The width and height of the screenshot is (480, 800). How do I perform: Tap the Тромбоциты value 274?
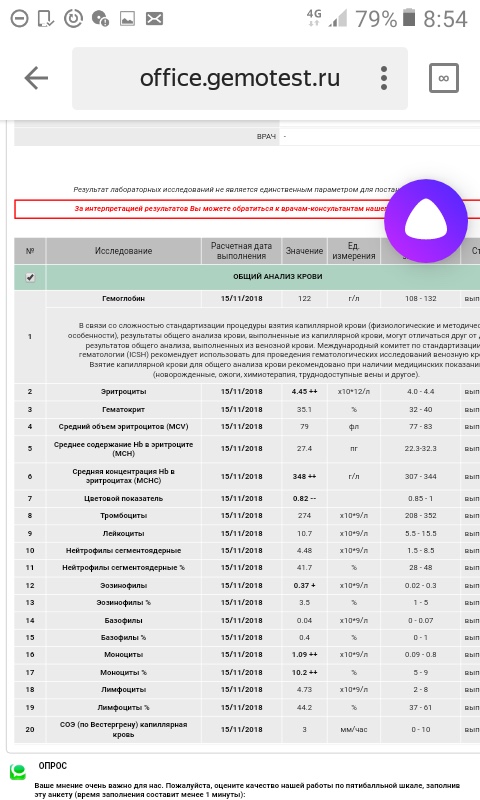tap(305, 516)
